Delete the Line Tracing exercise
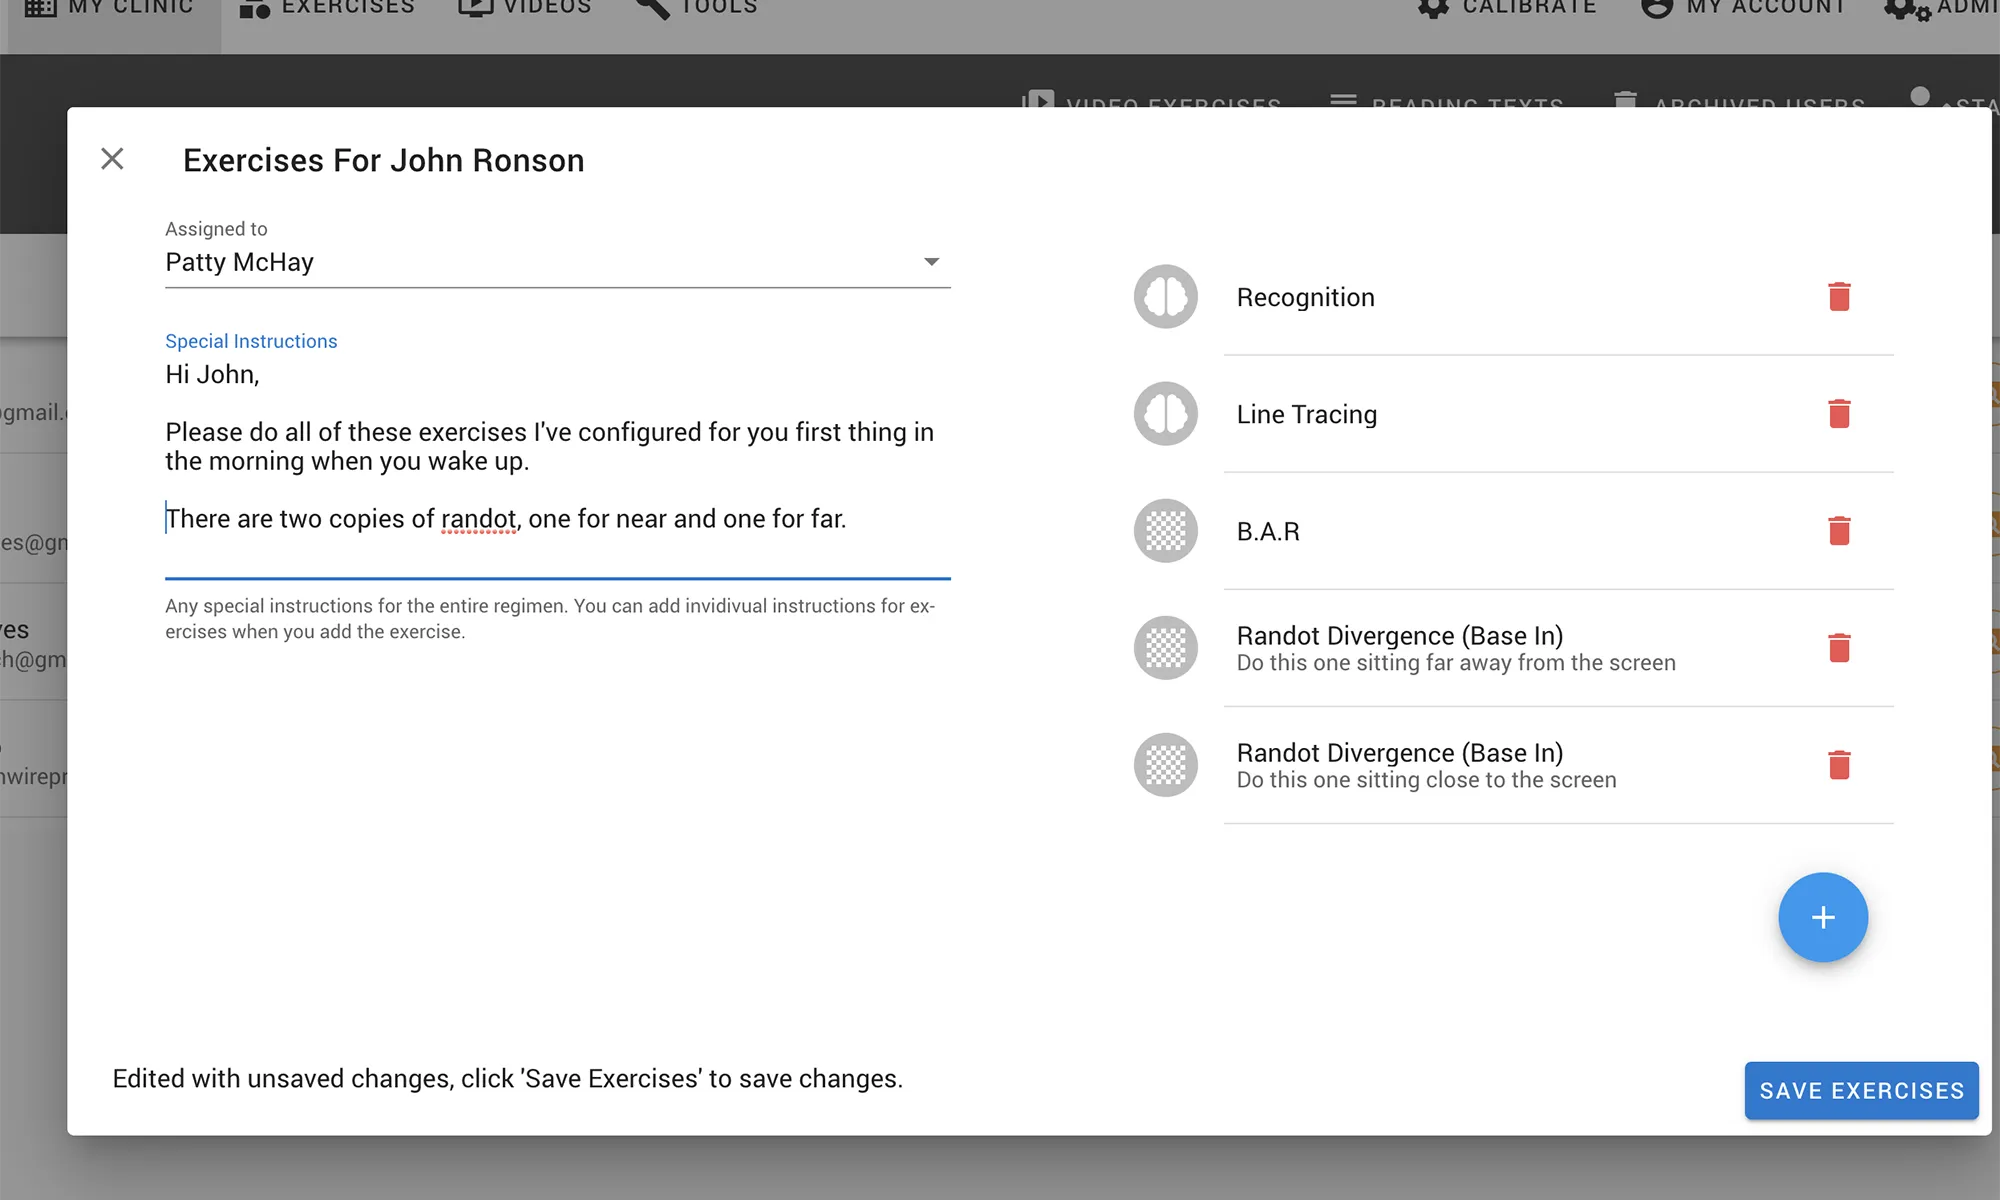This screenshot has width=2000, height=1200. click(x=1838, y=414)
